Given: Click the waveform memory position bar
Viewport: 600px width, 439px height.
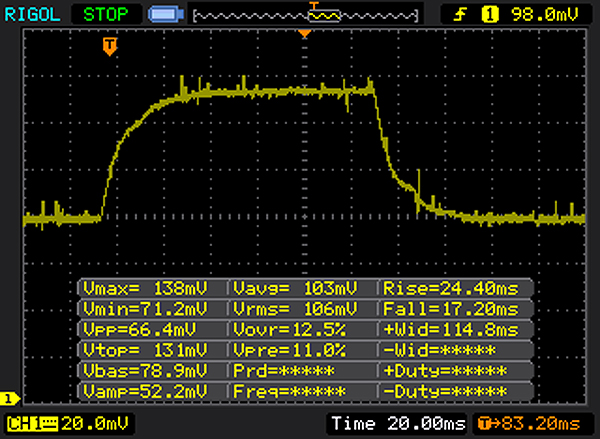Looking at the screenshot, I should 305,14.
